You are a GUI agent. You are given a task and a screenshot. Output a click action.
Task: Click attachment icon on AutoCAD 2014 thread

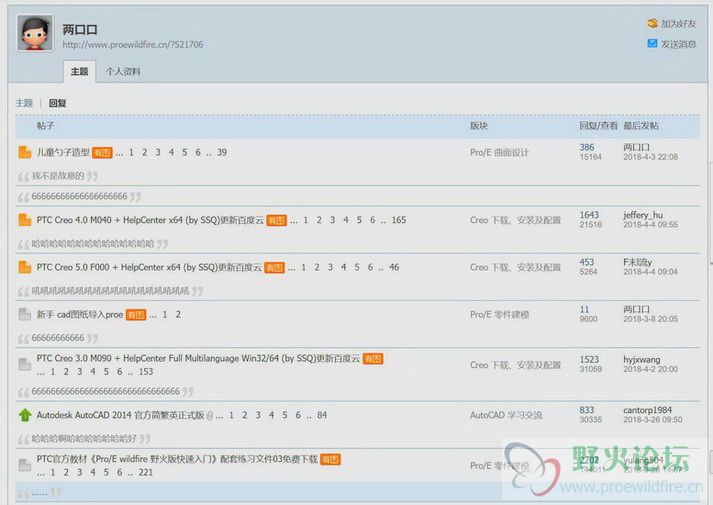(x=210, y=415)
